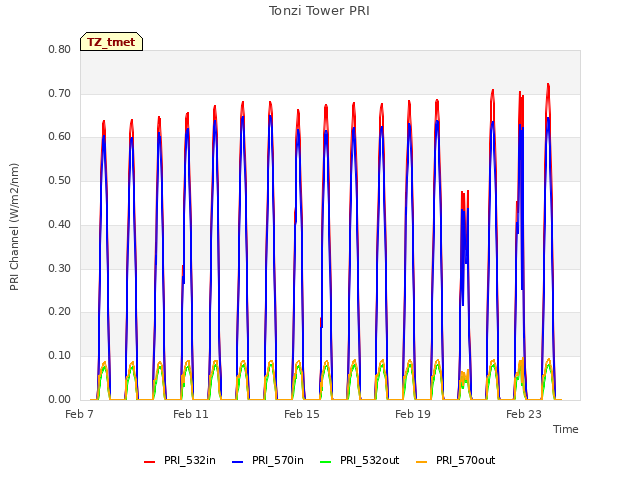Click the Feb 11 x-axis tick label
The width and height of the screenshot is (640, 480).
pyautogui.click(x=191, y=414)
